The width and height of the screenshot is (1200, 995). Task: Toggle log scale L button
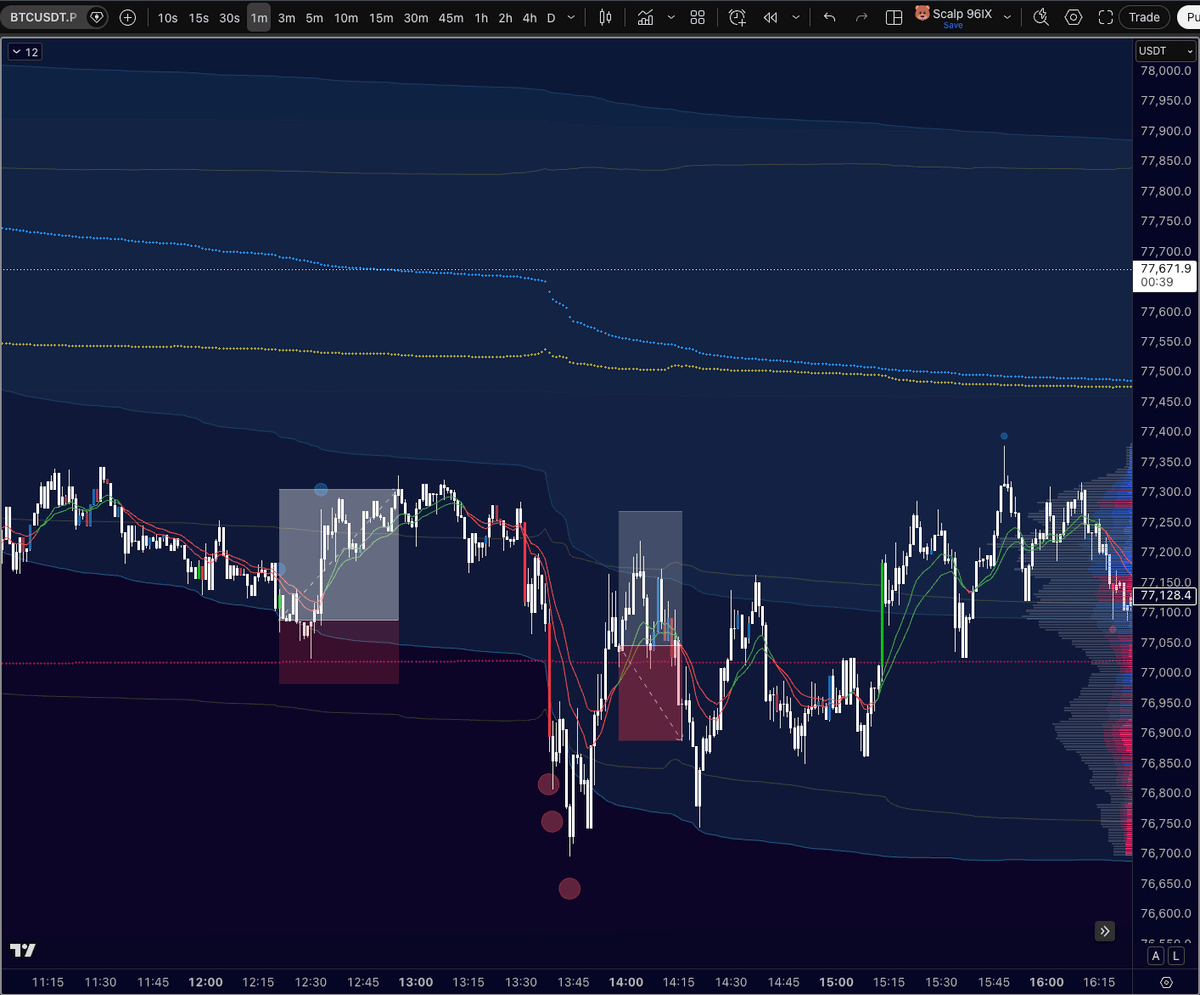point(1174,956)
